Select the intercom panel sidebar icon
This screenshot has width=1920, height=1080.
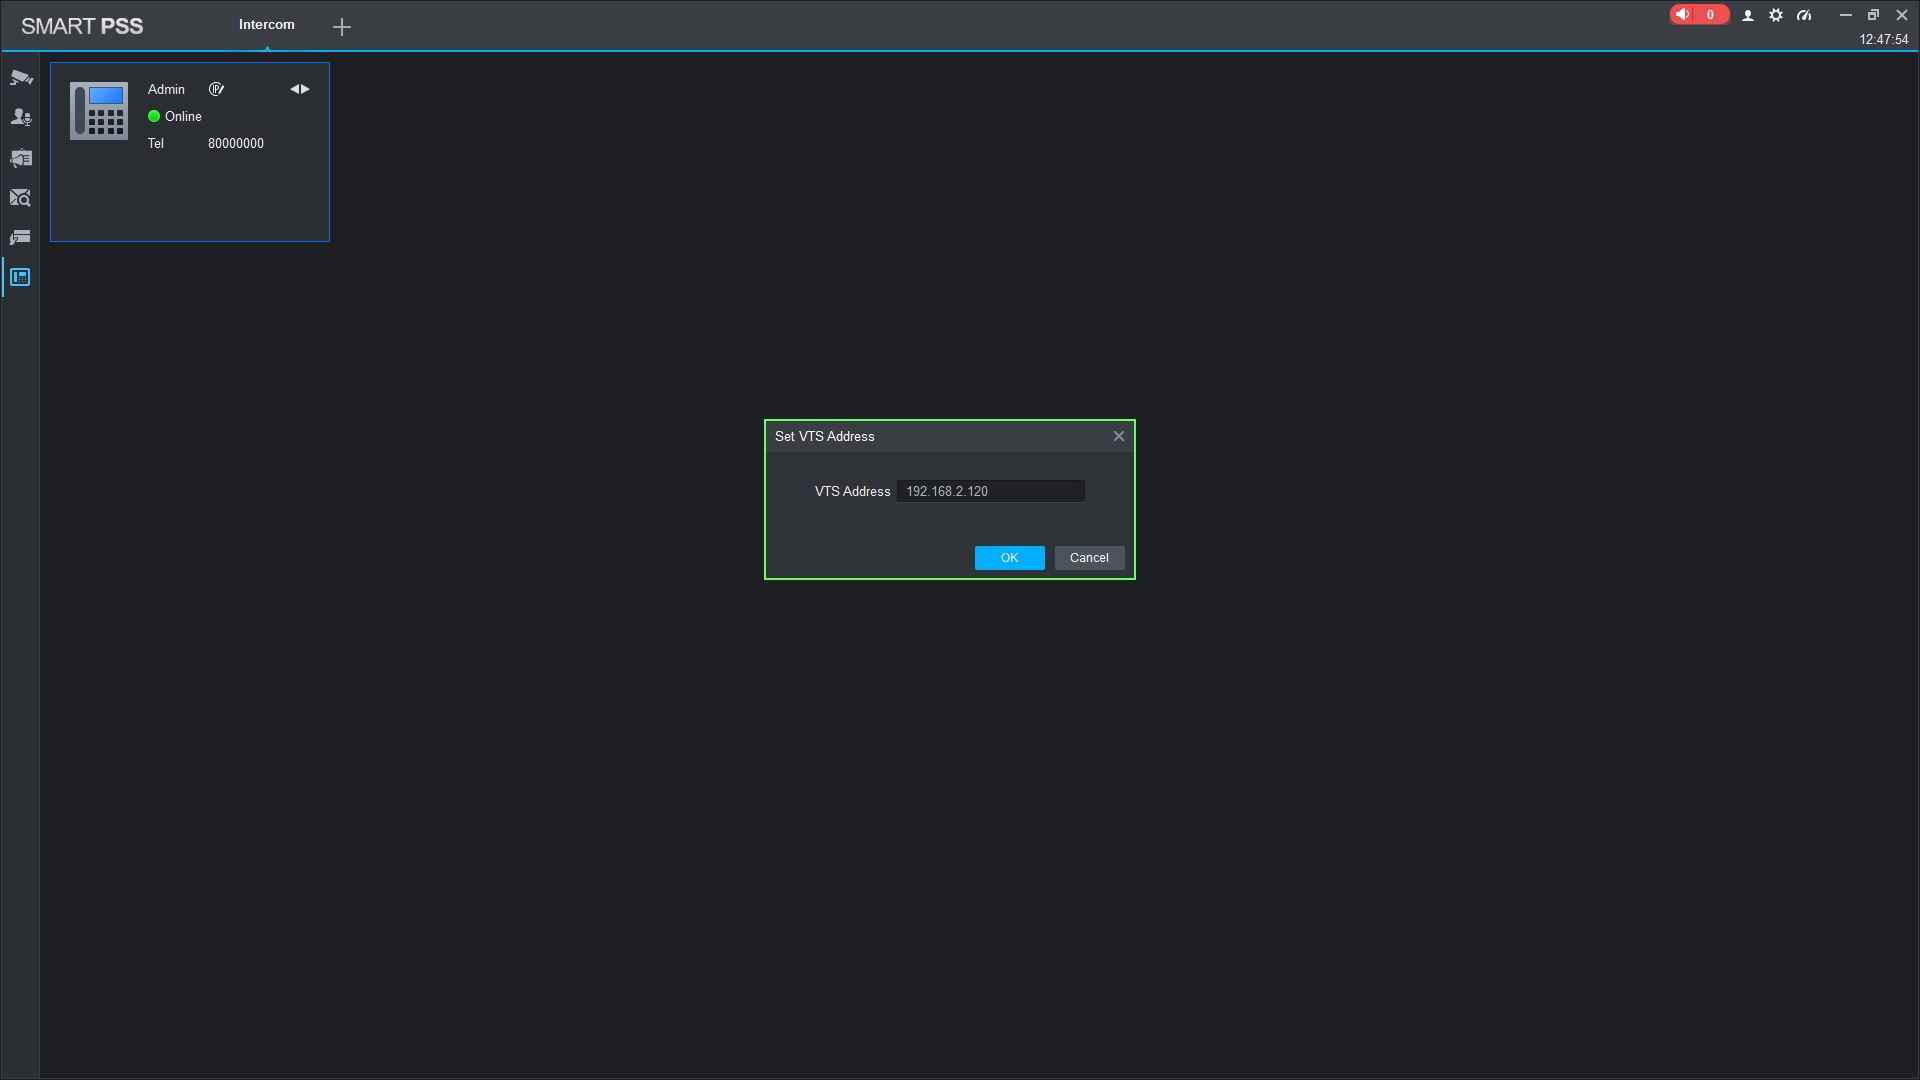[21, 277]
